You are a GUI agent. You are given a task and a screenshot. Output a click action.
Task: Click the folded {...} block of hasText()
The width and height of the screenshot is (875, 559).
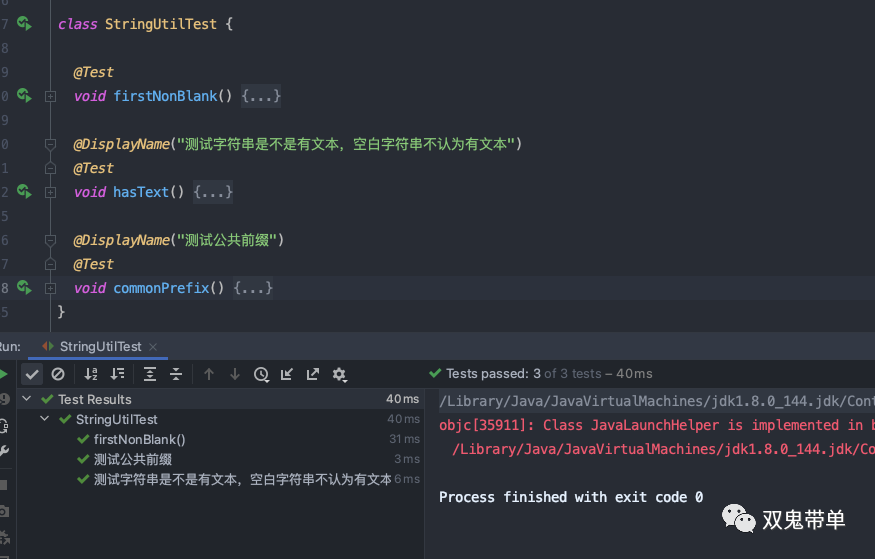pos(213,192)
